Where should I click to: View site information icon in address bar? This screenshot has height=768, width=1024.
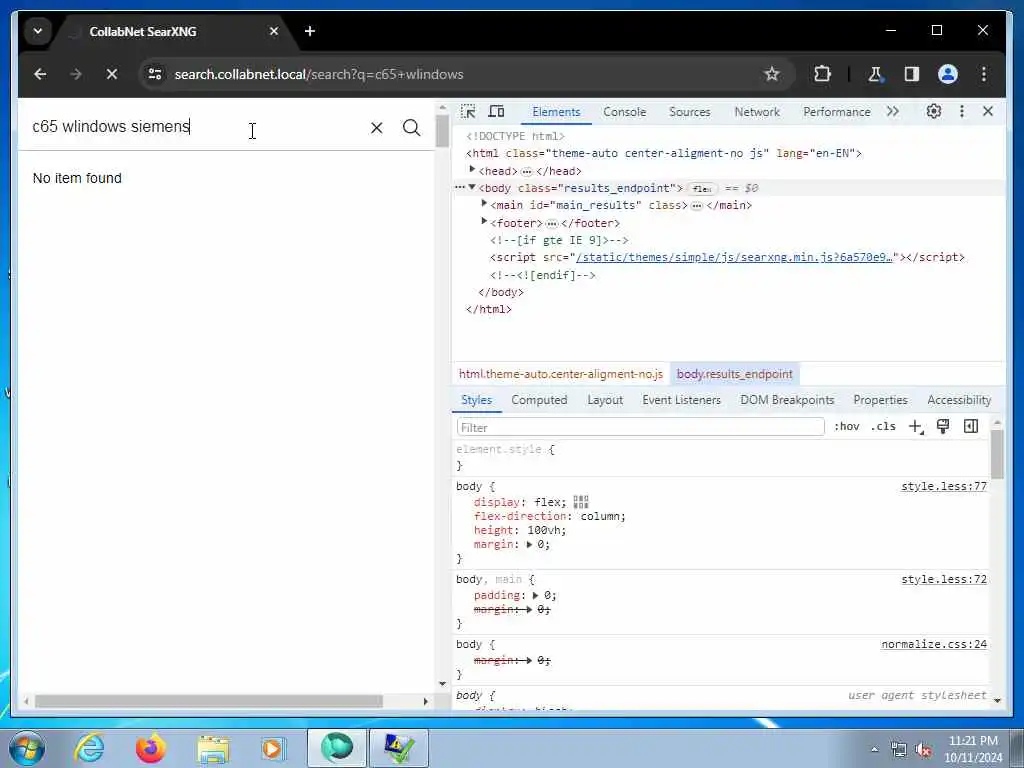pyautogui.click(x=155, y=74)
